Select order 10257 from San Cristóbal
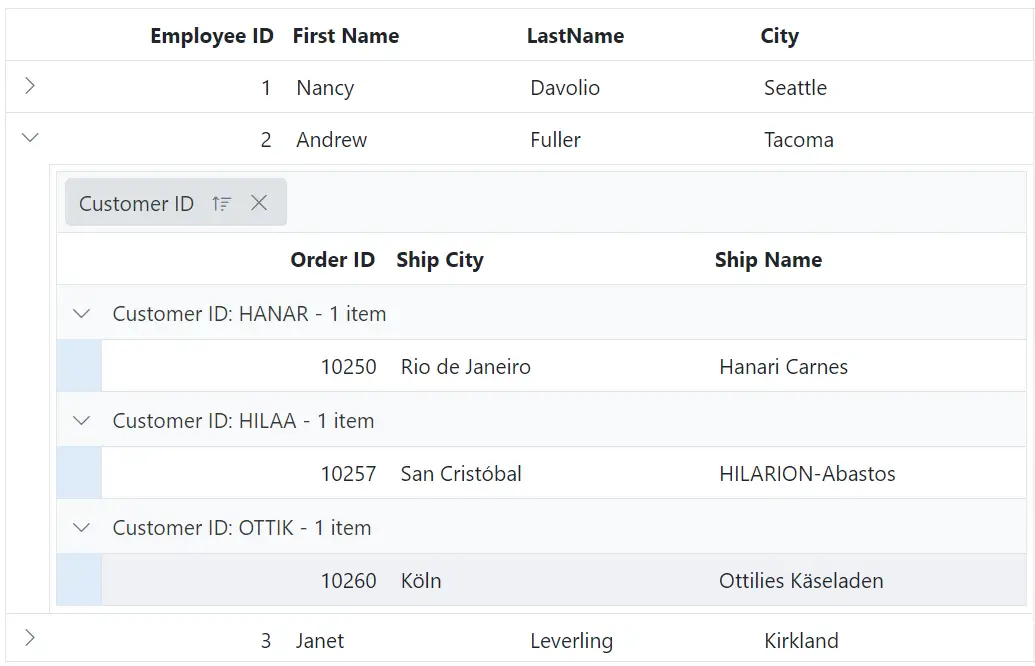Viewport: 1035px width, 666px height. (x=460, y=473)
